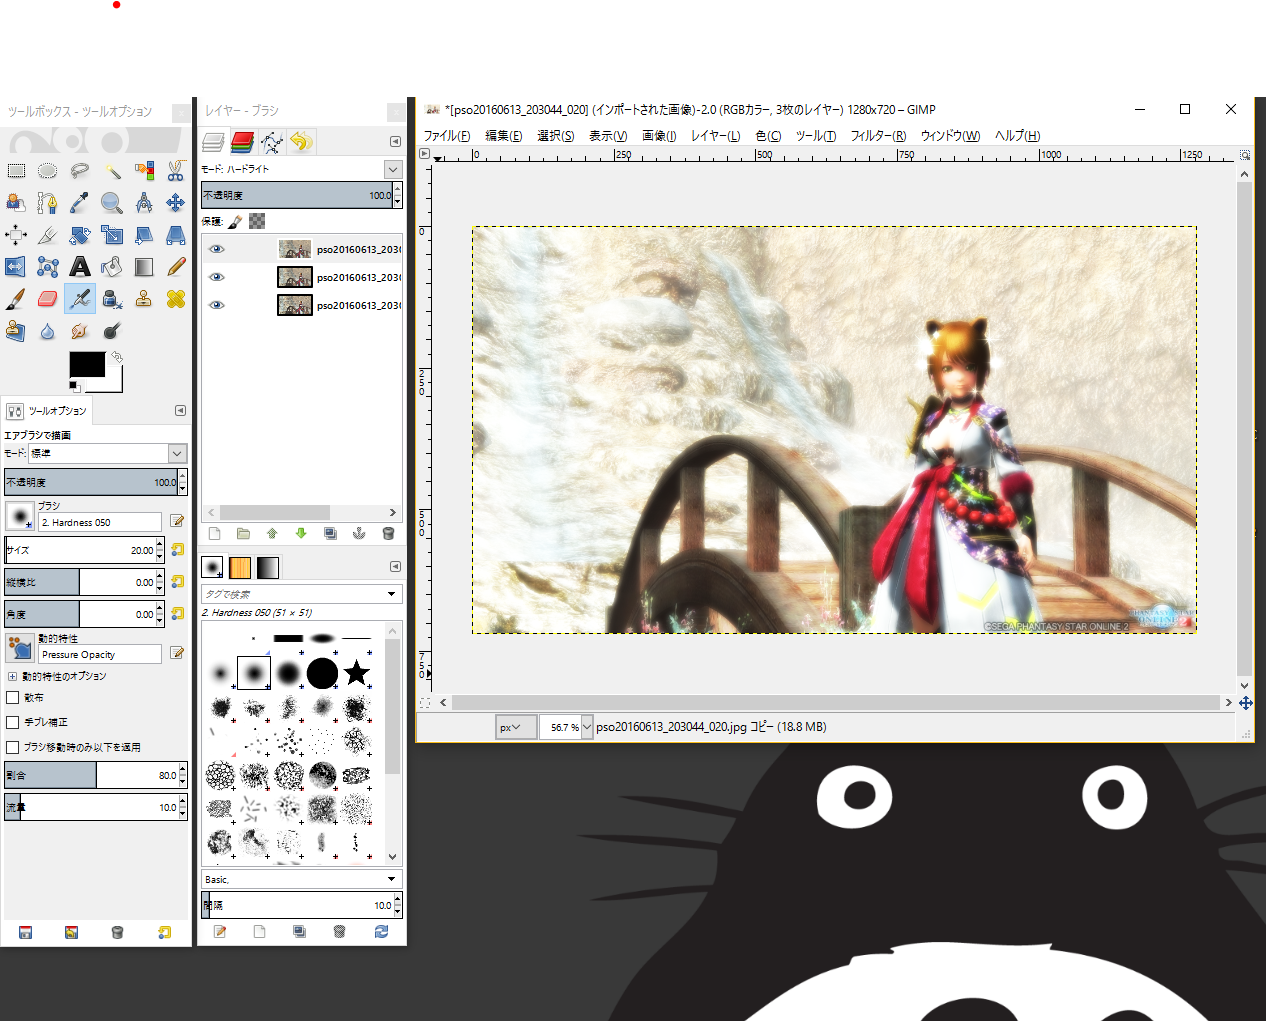Select the Measure compass tool

click(144, 203)
